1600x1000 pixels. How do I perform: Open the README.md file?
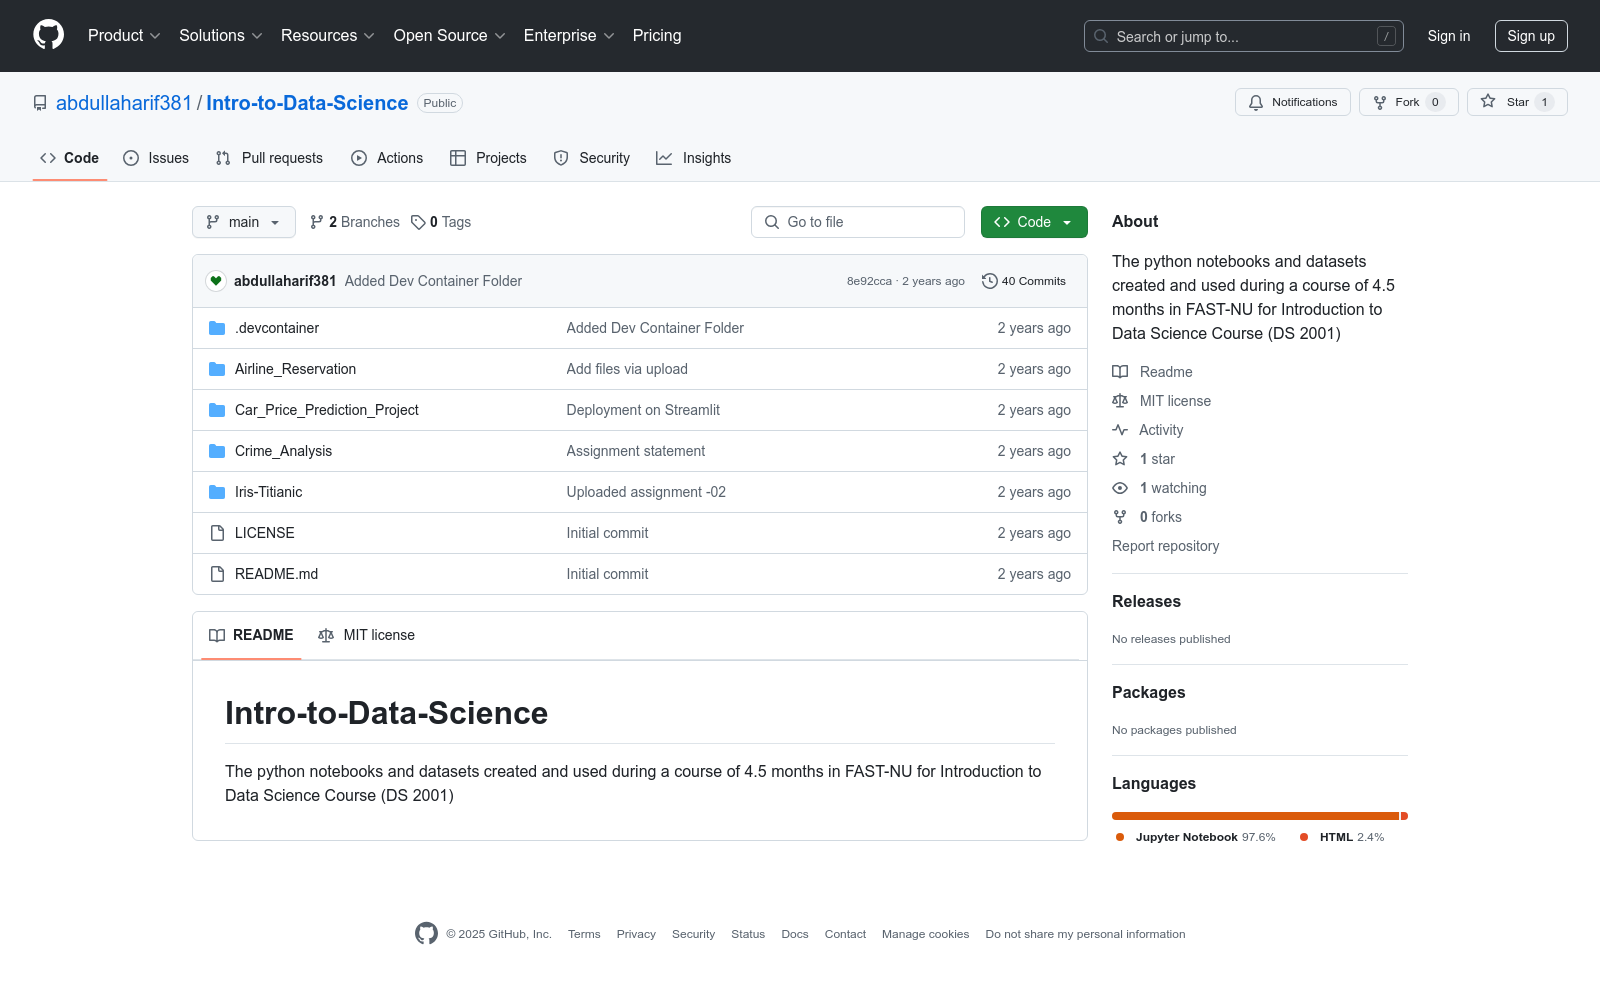click(276, 574)
